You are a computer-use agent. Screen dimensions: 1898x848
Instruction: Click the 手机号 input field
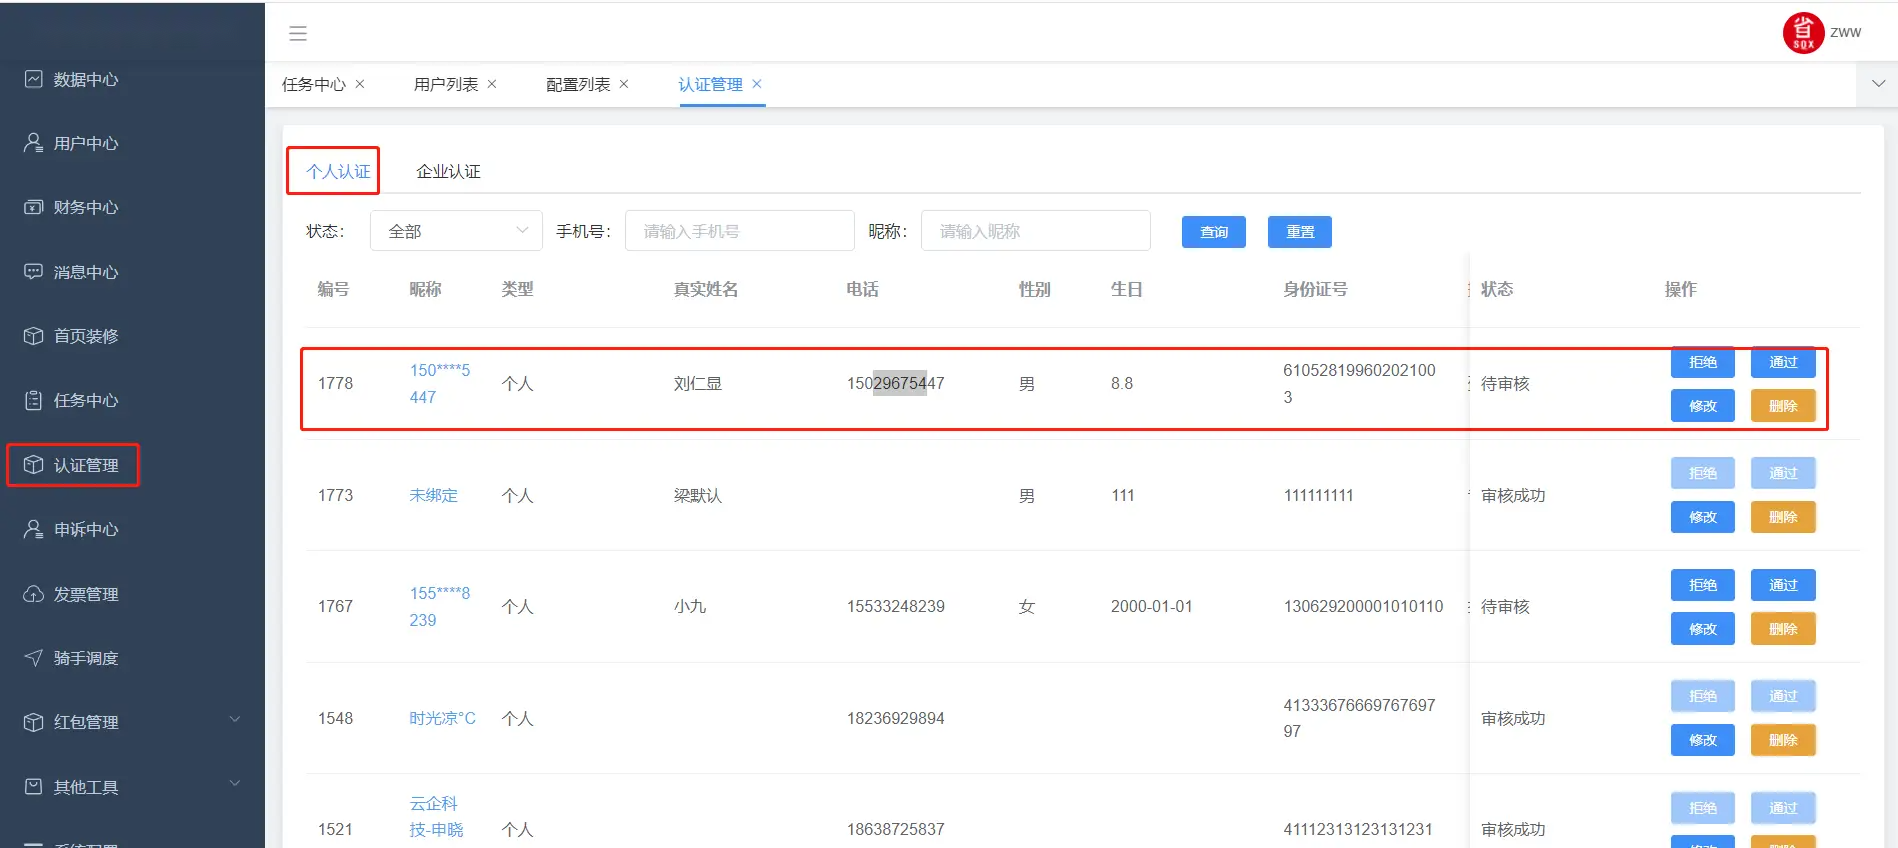739,231
